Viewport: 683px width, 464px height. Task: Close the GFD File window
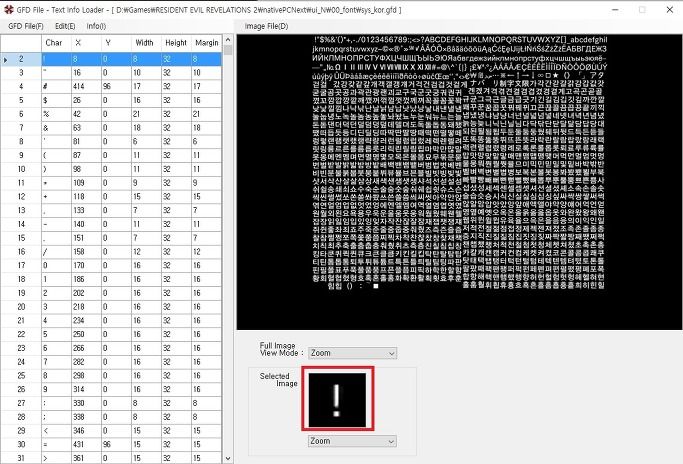click(x=669, y=10)
